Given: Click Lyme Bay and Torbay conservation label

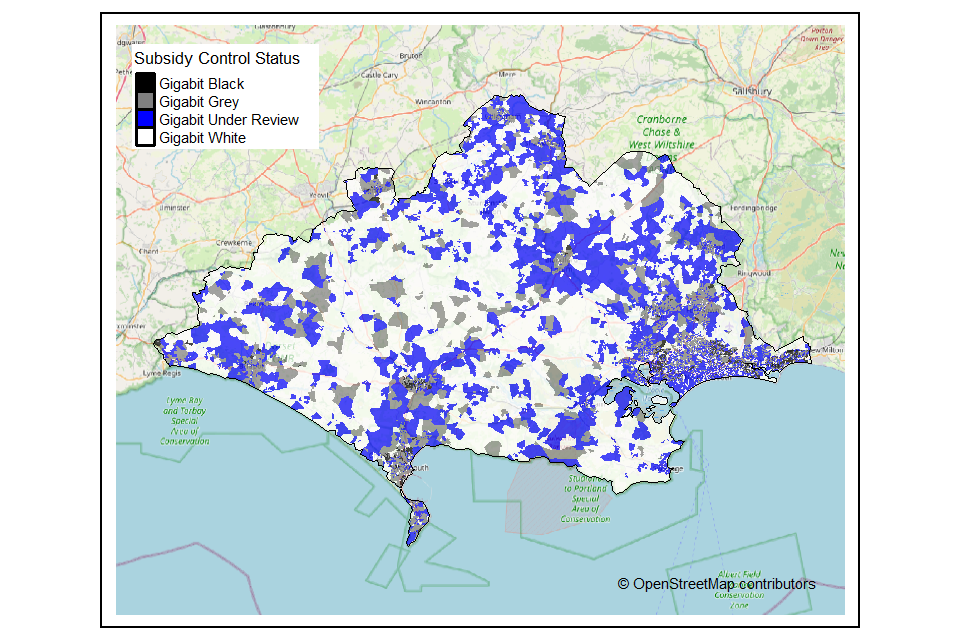Looking at the screenshot, I should pyautogui.click(x=186, y=420).
